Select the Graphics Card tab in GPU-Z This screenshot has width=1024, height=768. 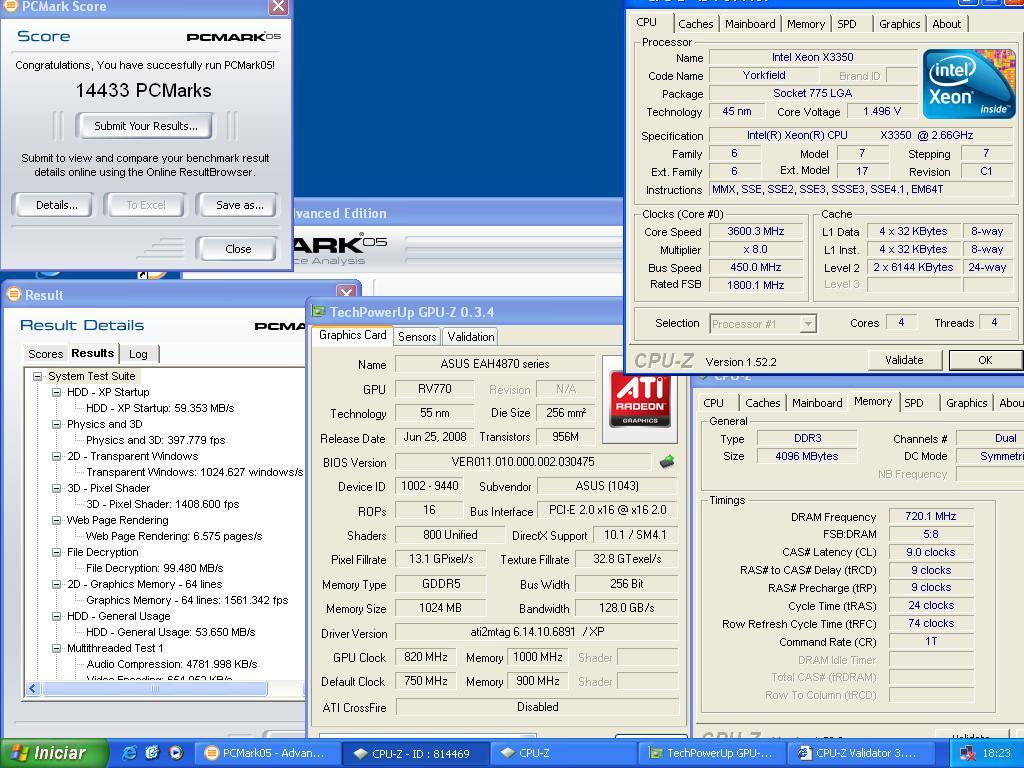[x=353, y=335]
